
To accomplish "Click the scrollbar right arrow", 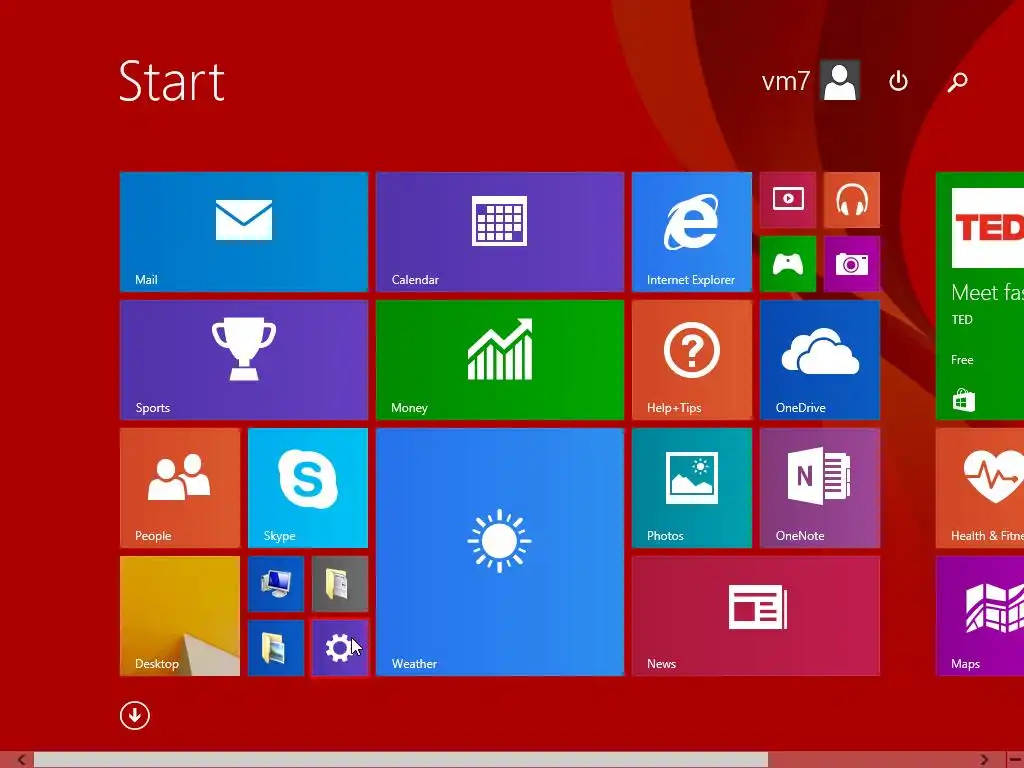I will coord(984,760).
